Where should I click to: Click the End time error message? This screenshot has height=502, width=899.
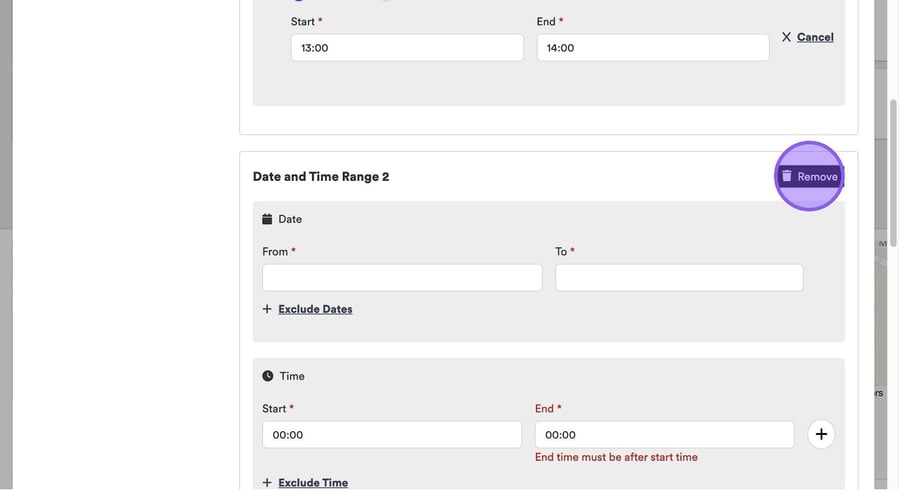tap(616, 458)
